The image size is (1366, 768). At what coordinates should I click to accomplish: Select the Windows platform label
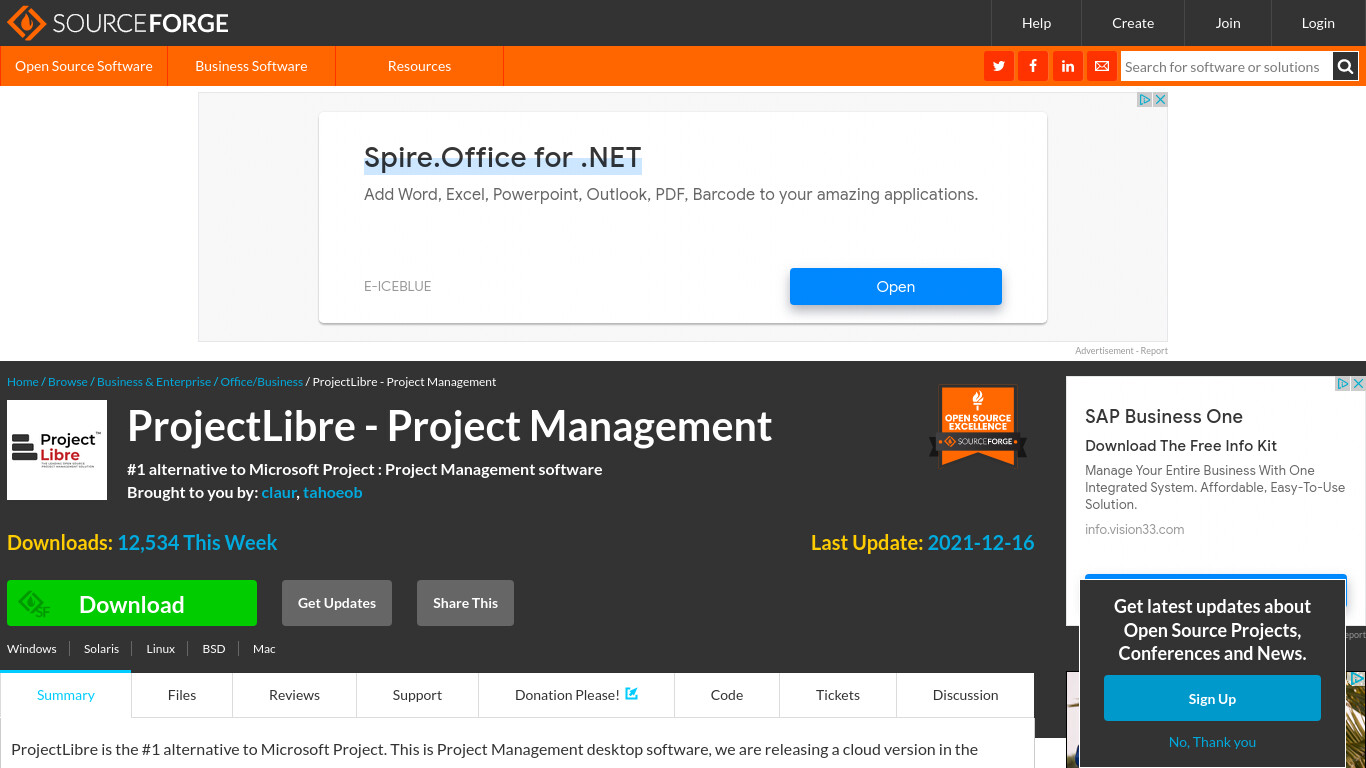pyautogui.click(x=32, y=649)
